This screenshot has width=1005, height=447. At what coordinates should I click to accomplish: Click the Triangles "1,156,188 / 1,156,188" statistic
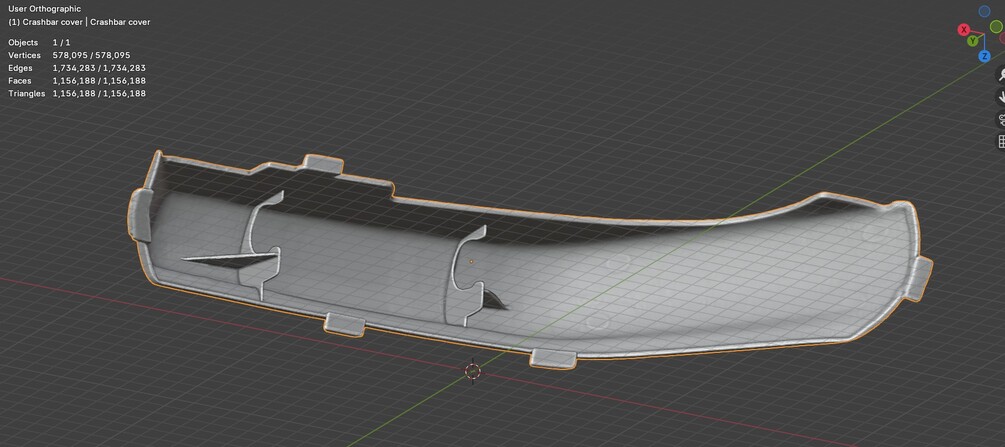(99, 94)
